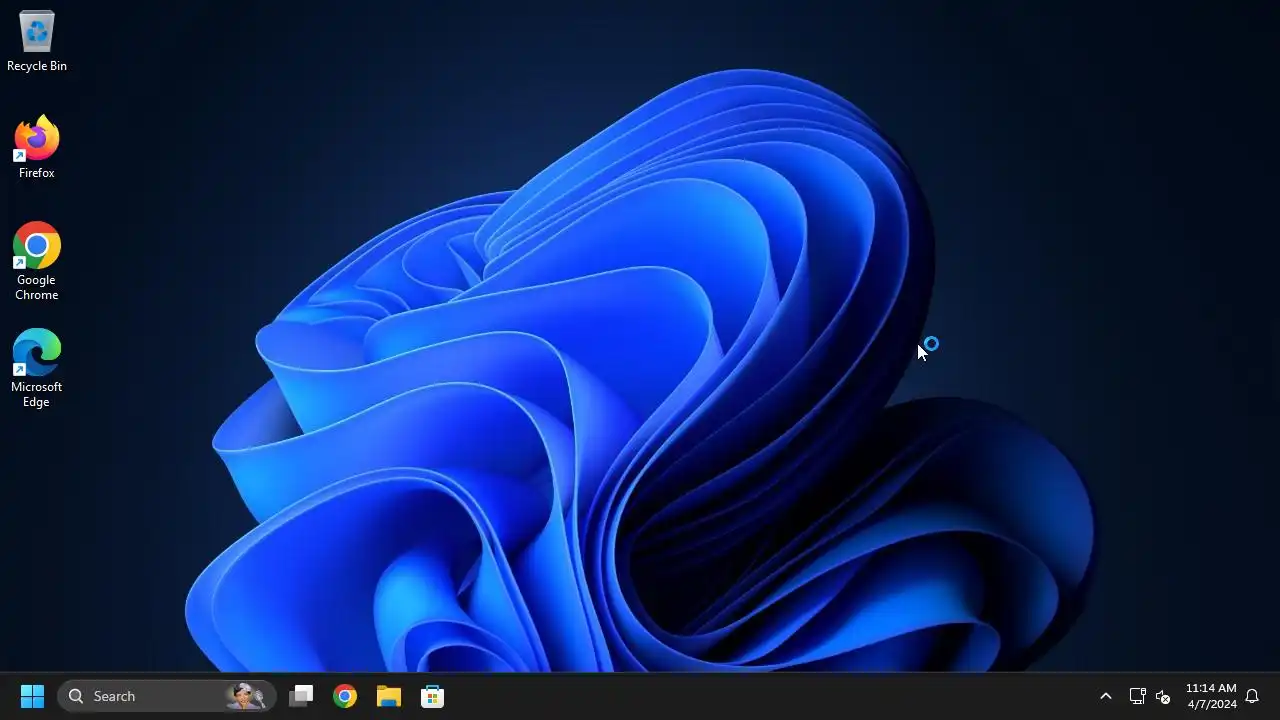Click the taskbar Search box

[167, 696]
